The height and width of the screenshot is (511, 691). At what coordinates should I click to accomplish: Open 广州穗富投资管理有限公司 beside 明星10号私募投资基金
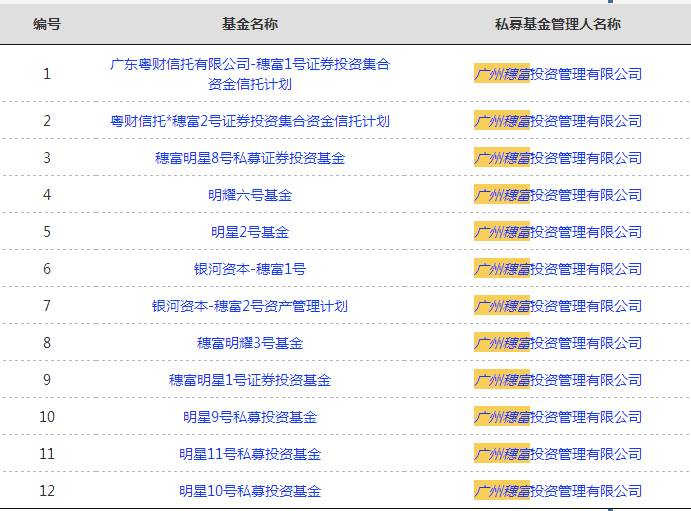point(558,491)
